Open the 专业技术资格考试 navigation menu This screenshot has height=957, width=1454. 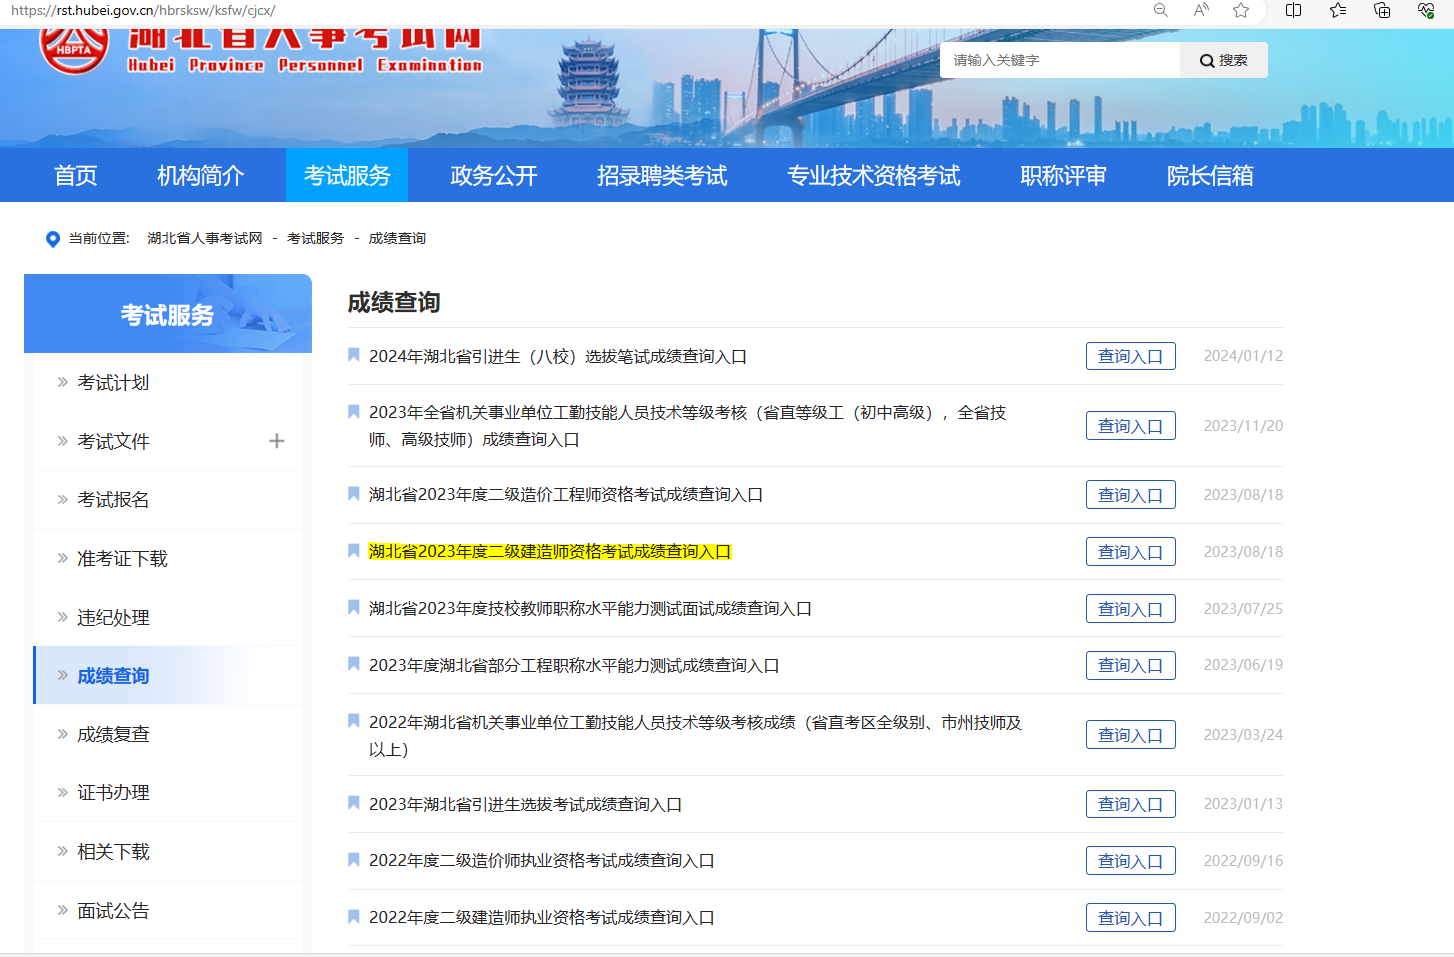873,176
